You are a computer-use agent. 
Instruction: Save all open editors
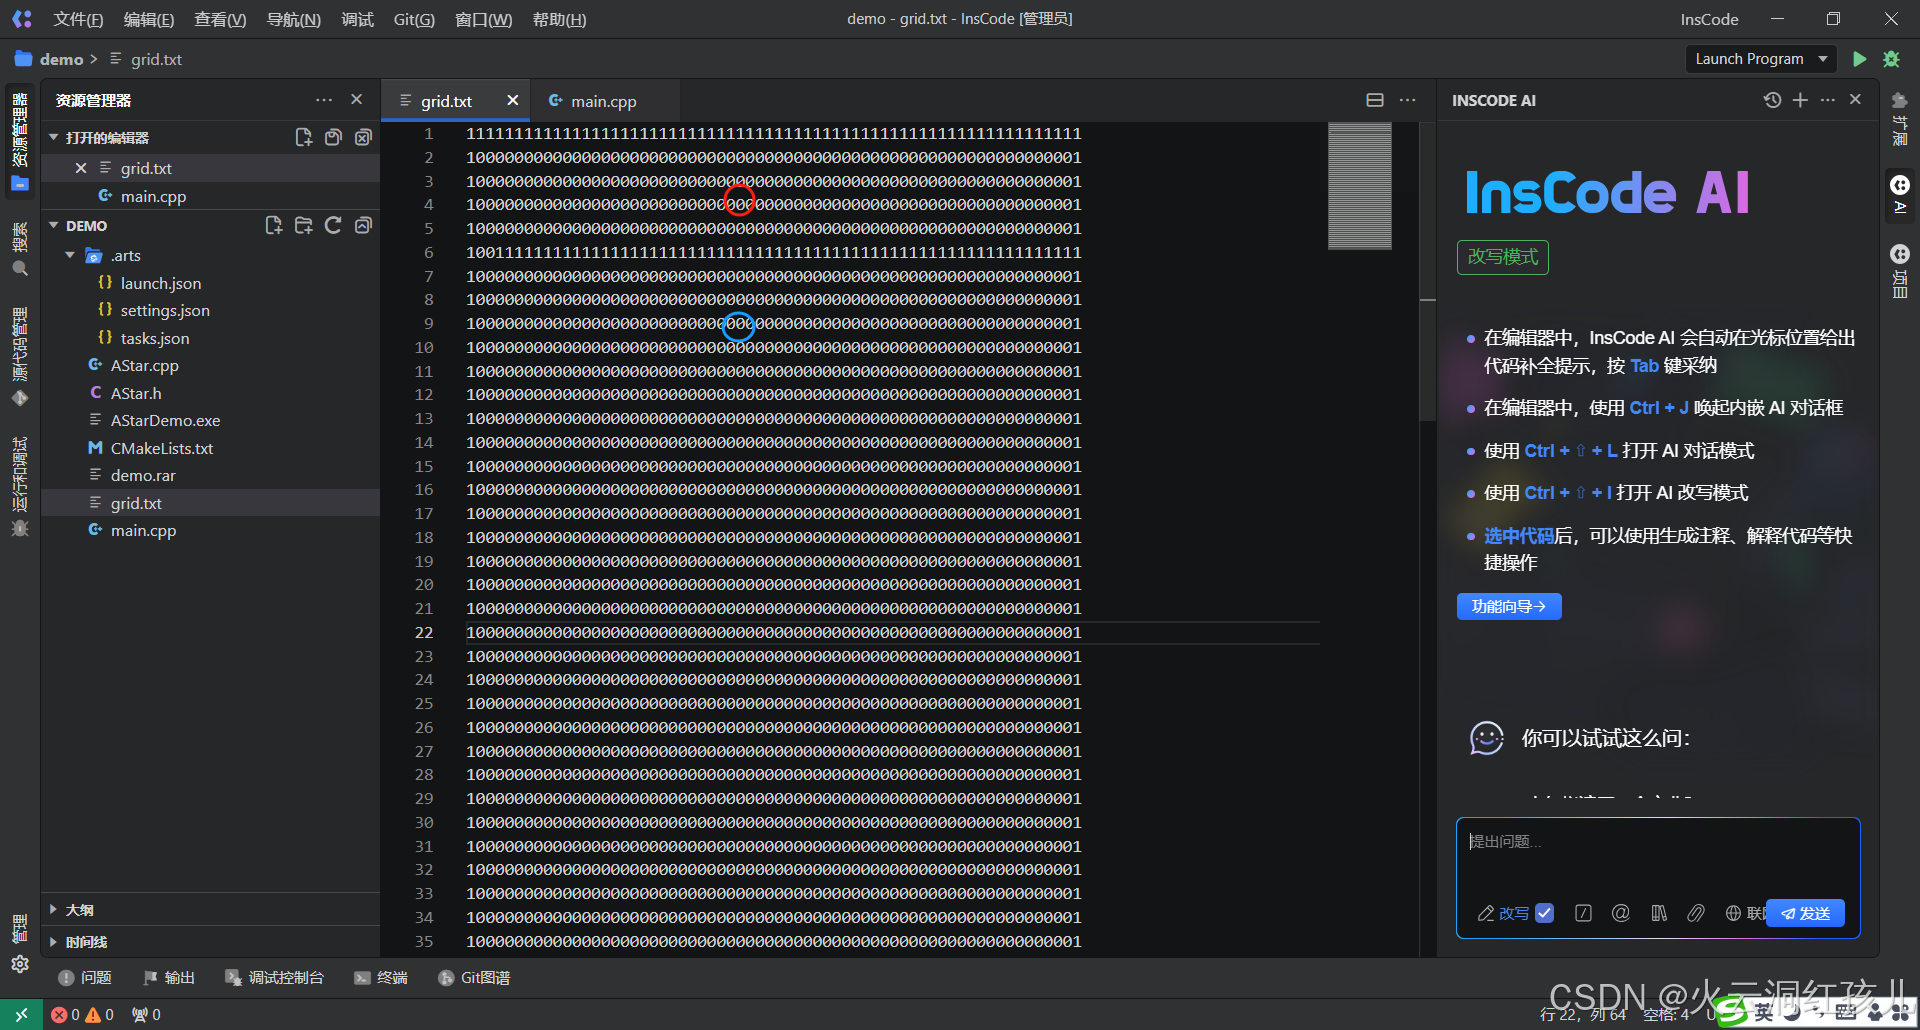tap(333, 137)
